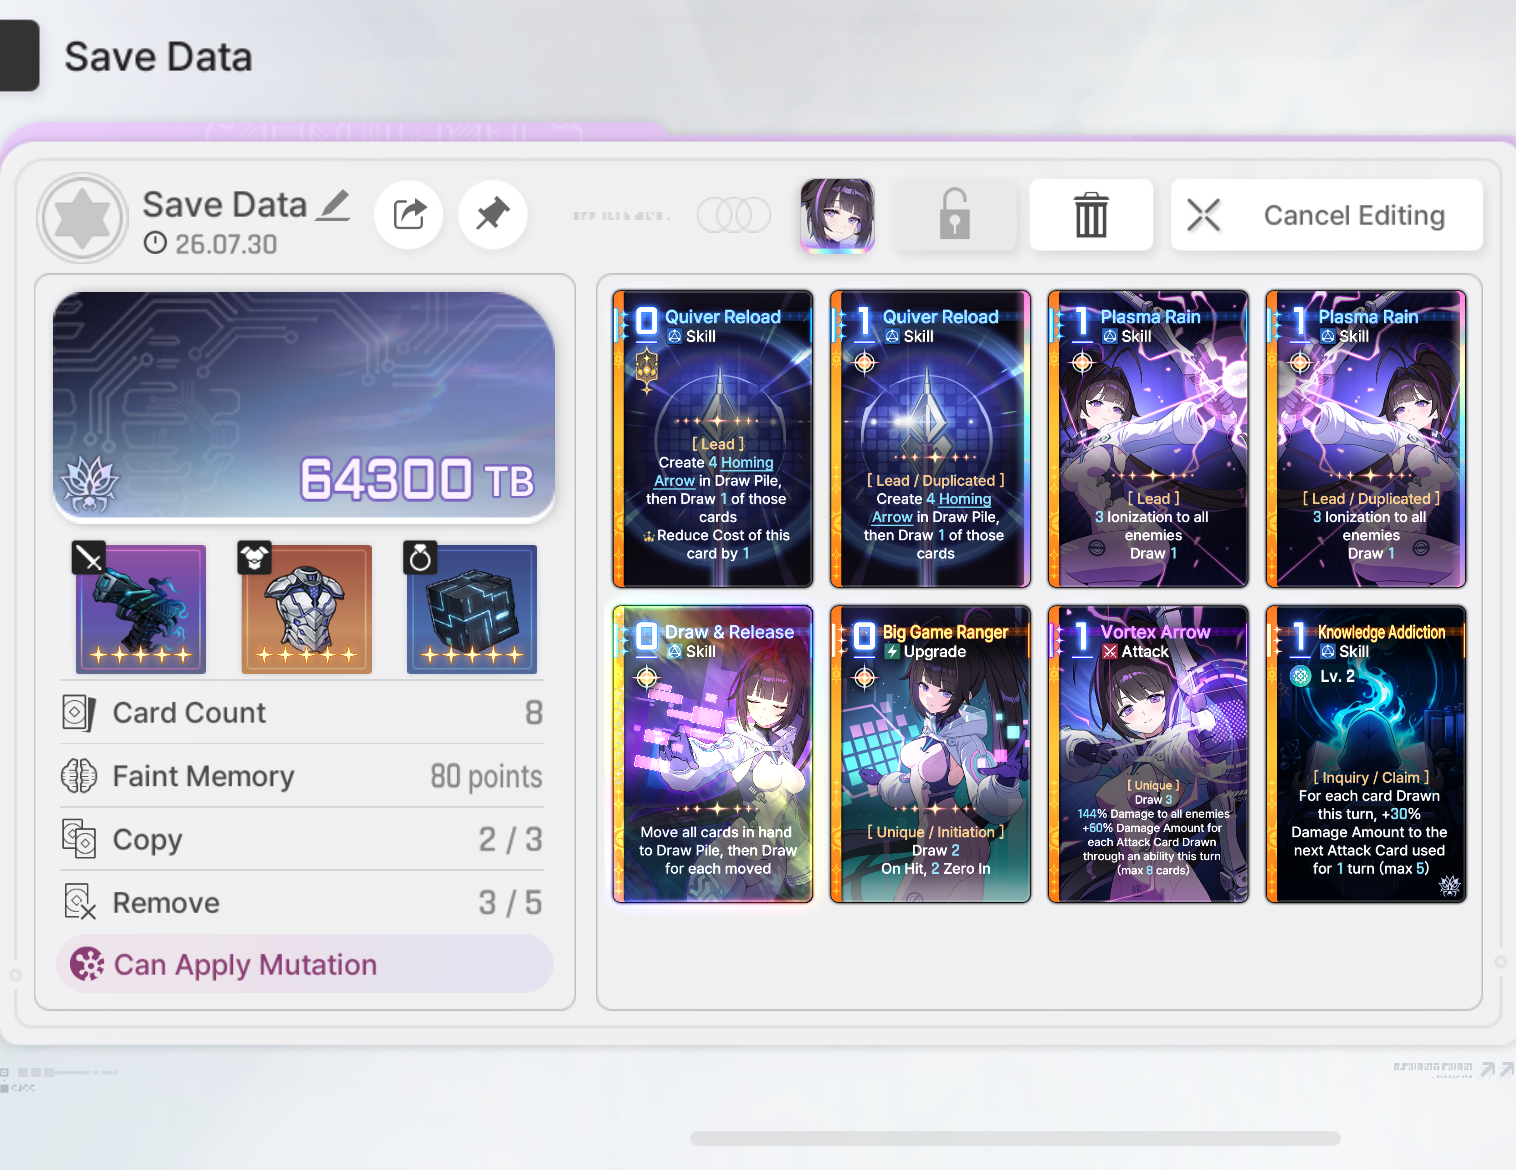
Task: Open the ring accessory cube slot
Action: pyautogui.click(x=472, y=609)
